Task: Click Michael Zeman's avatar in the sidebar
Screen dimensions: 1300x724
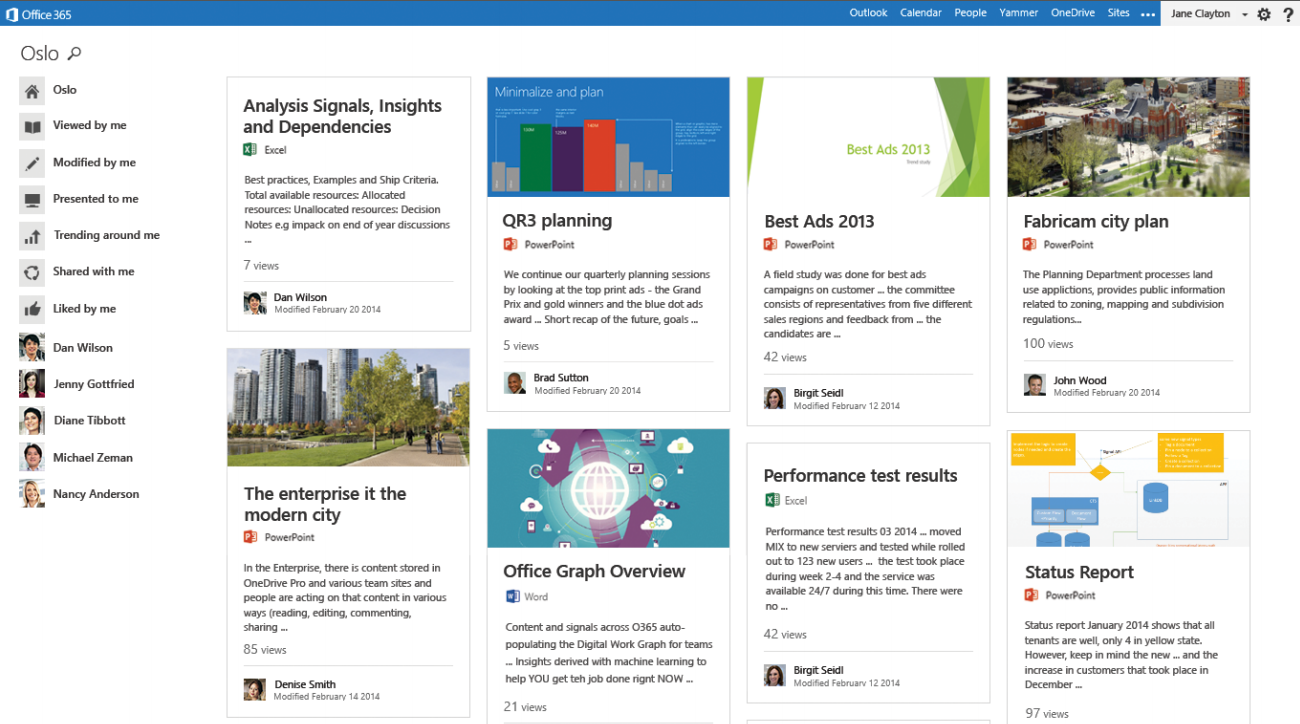Action: (x=32, y=457)
